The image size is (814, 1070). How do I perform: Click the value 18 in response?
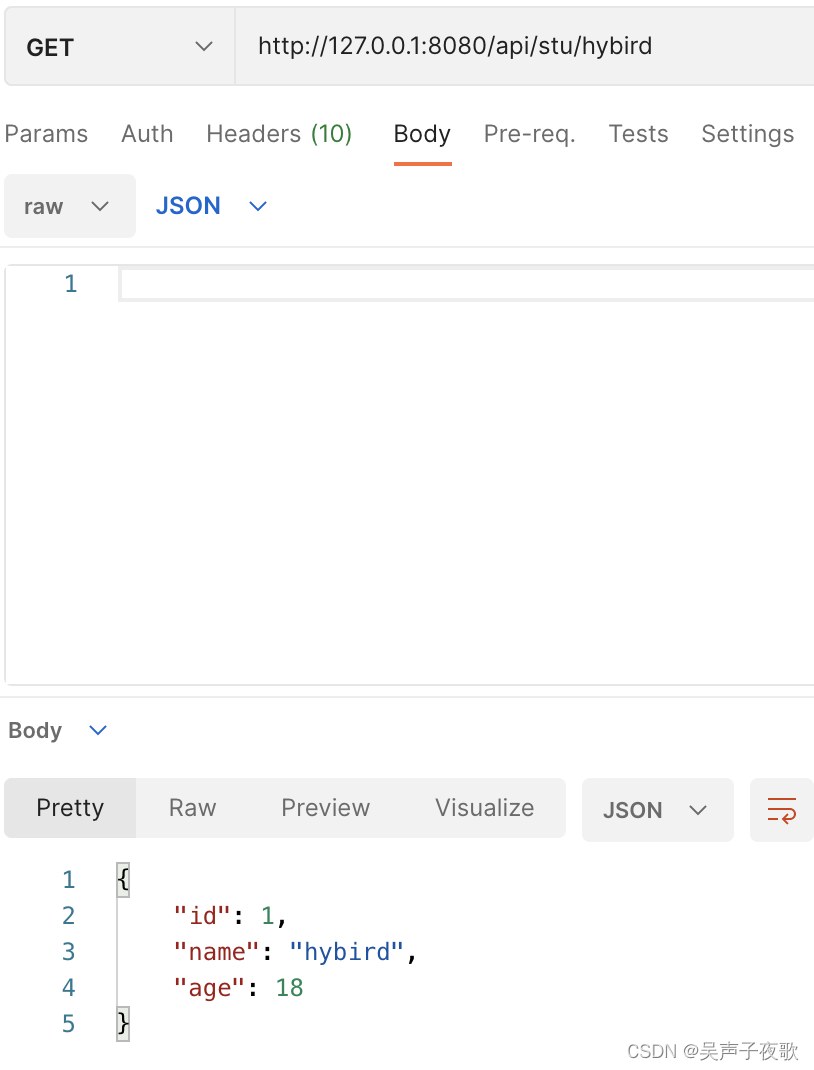pos(289,987)
